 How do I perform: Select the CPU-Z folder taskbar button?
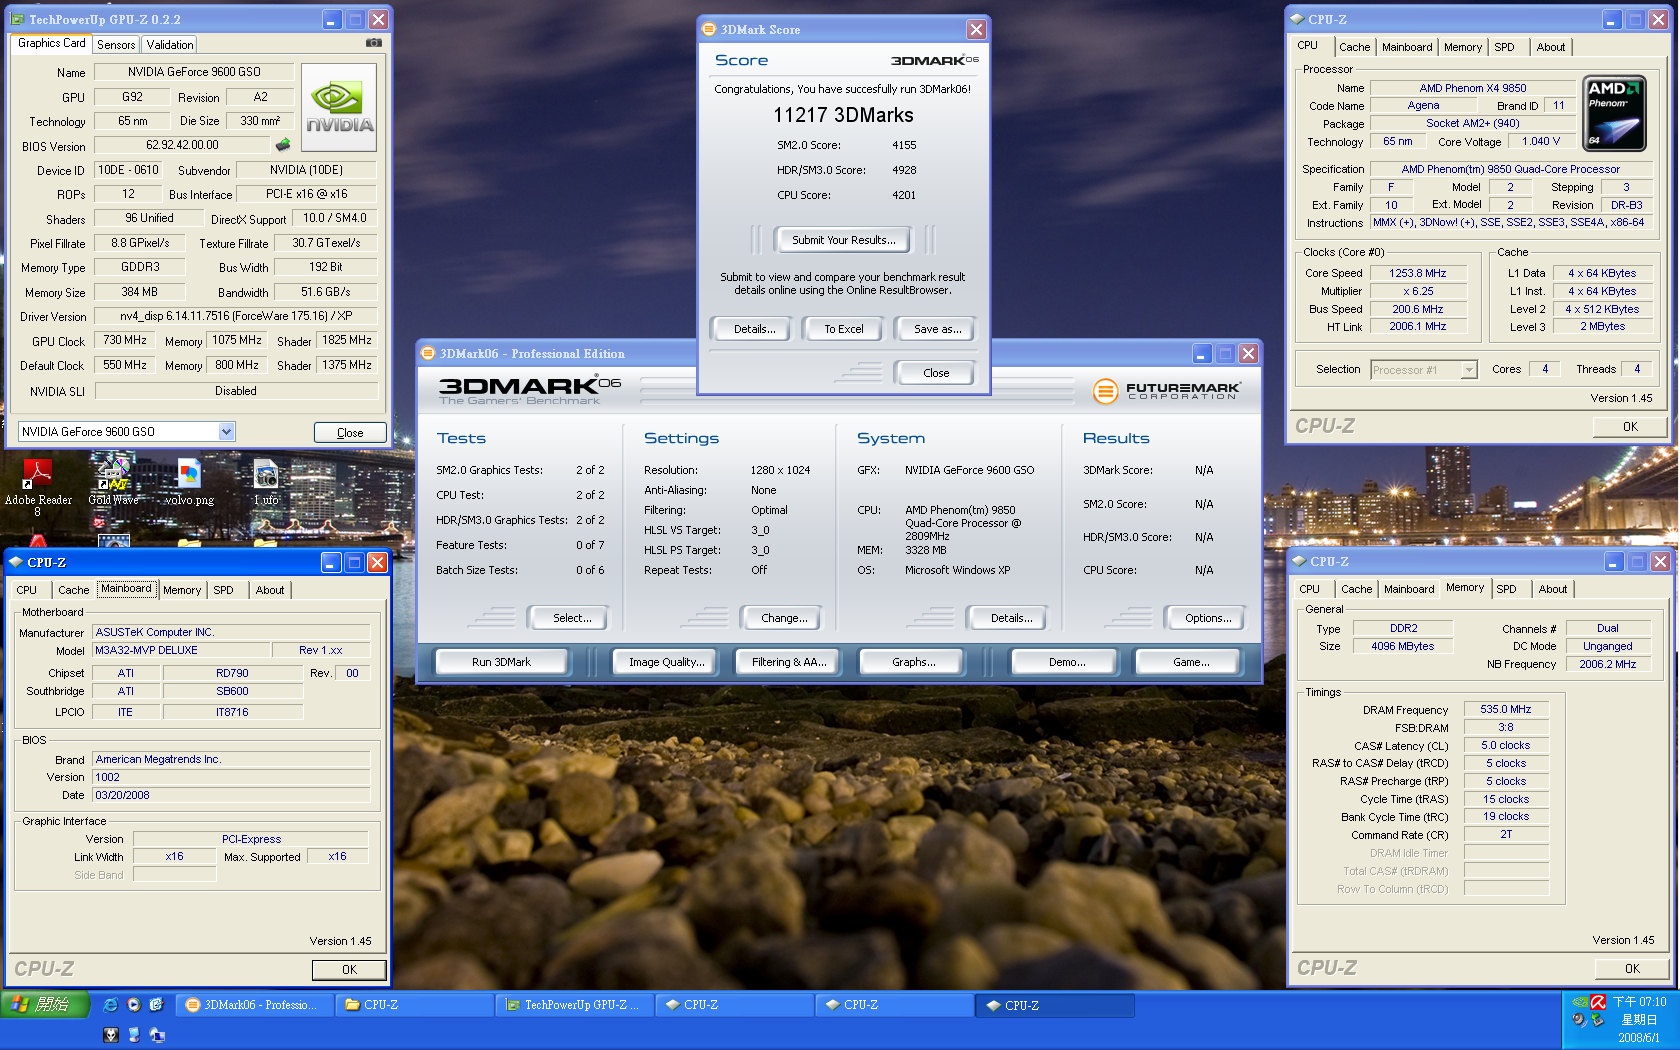(x=415, y=1005)
